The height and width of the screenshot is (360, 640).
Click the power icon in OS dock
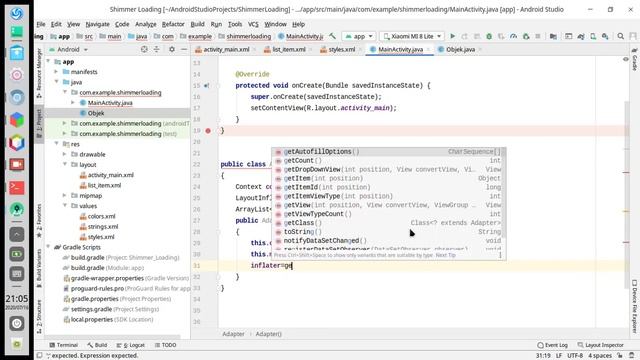(17, 324)
